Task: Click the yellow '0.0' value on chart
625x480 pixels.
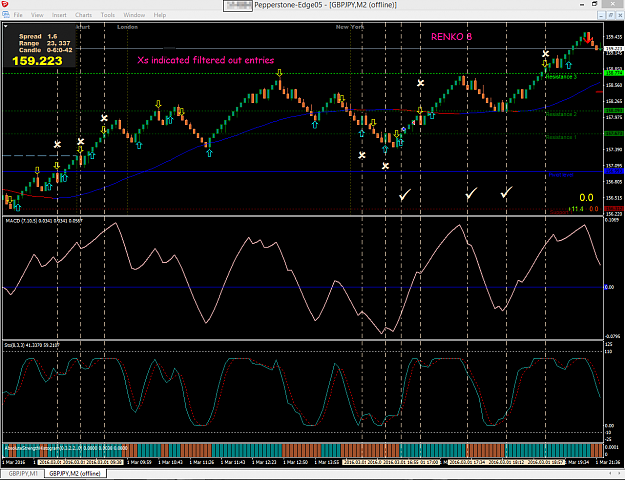Action: (x=586, y=198)
